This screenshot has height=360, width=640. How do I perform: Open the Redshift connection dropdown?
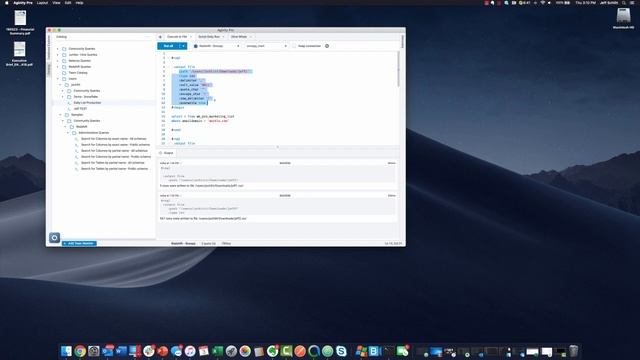(217, 46)
